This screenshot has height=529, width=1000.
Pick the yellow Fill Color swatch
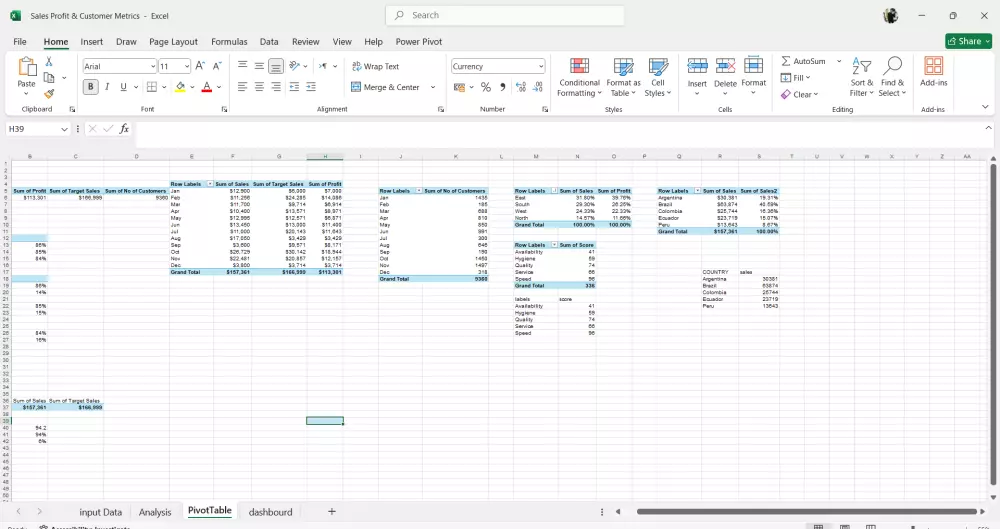click(x=180, y=87)
